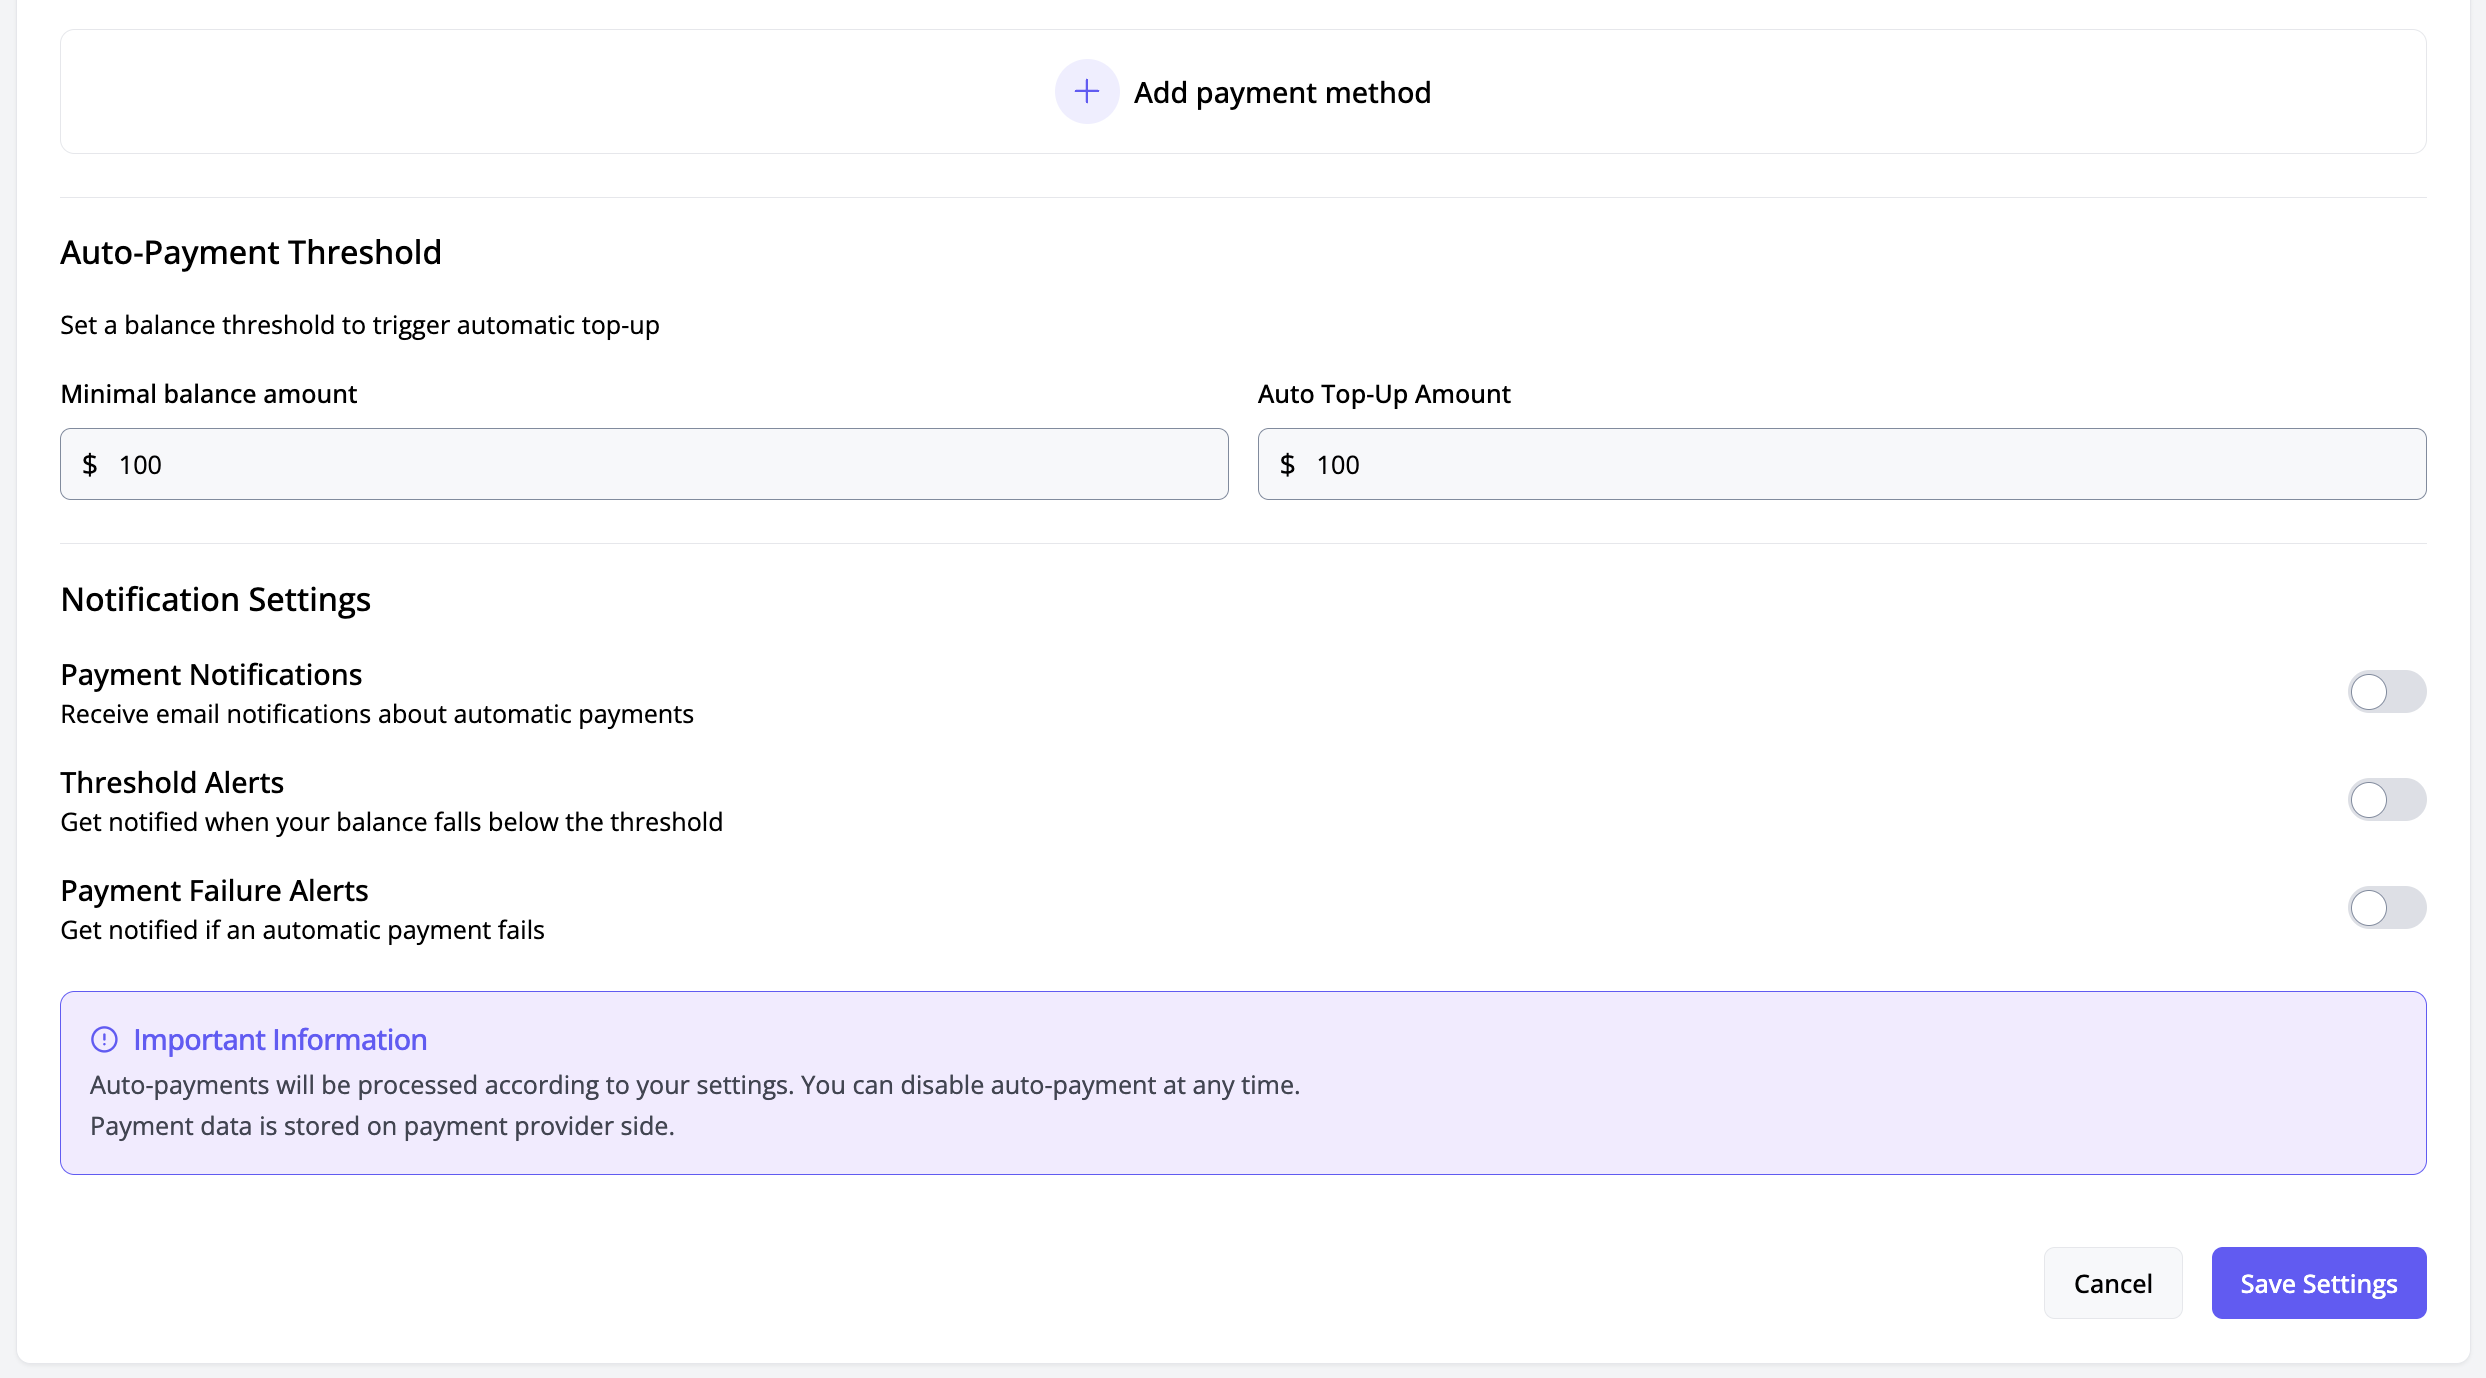Viewport: 2486px width, 1378px height.
Task: Click the Auto-Payment Threshold heading
Action: tap(251, 253)
